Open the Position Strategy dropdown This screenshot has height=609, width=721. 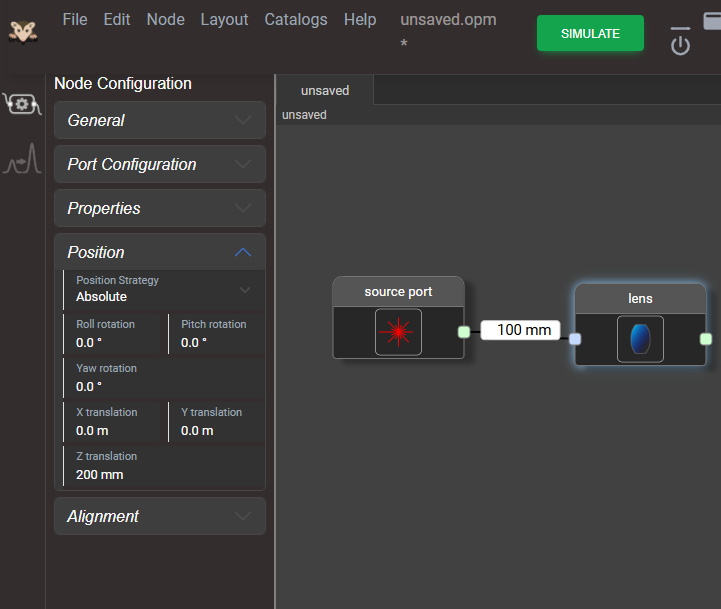point(164,290)
